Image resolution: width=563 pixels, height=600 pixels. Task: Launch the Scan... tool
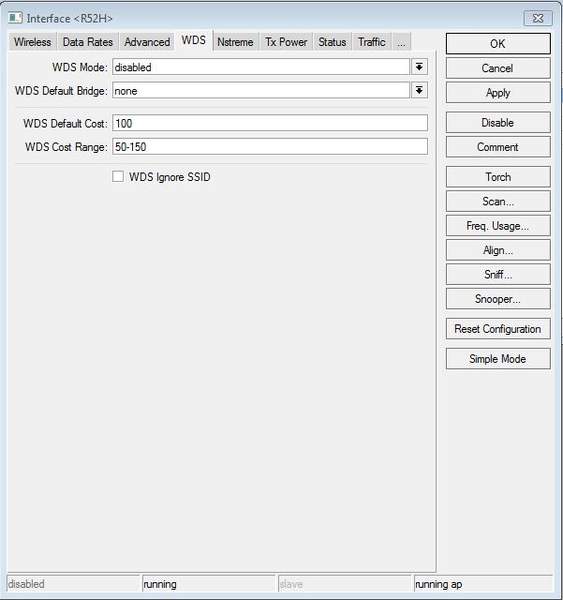[x=498, y=201]
